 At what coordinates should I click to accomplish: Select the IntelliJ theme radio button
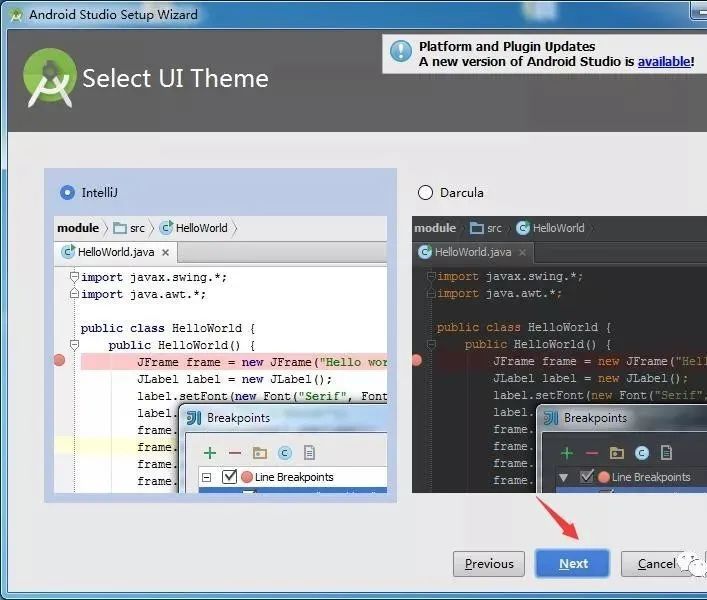[x=67, y=192]
